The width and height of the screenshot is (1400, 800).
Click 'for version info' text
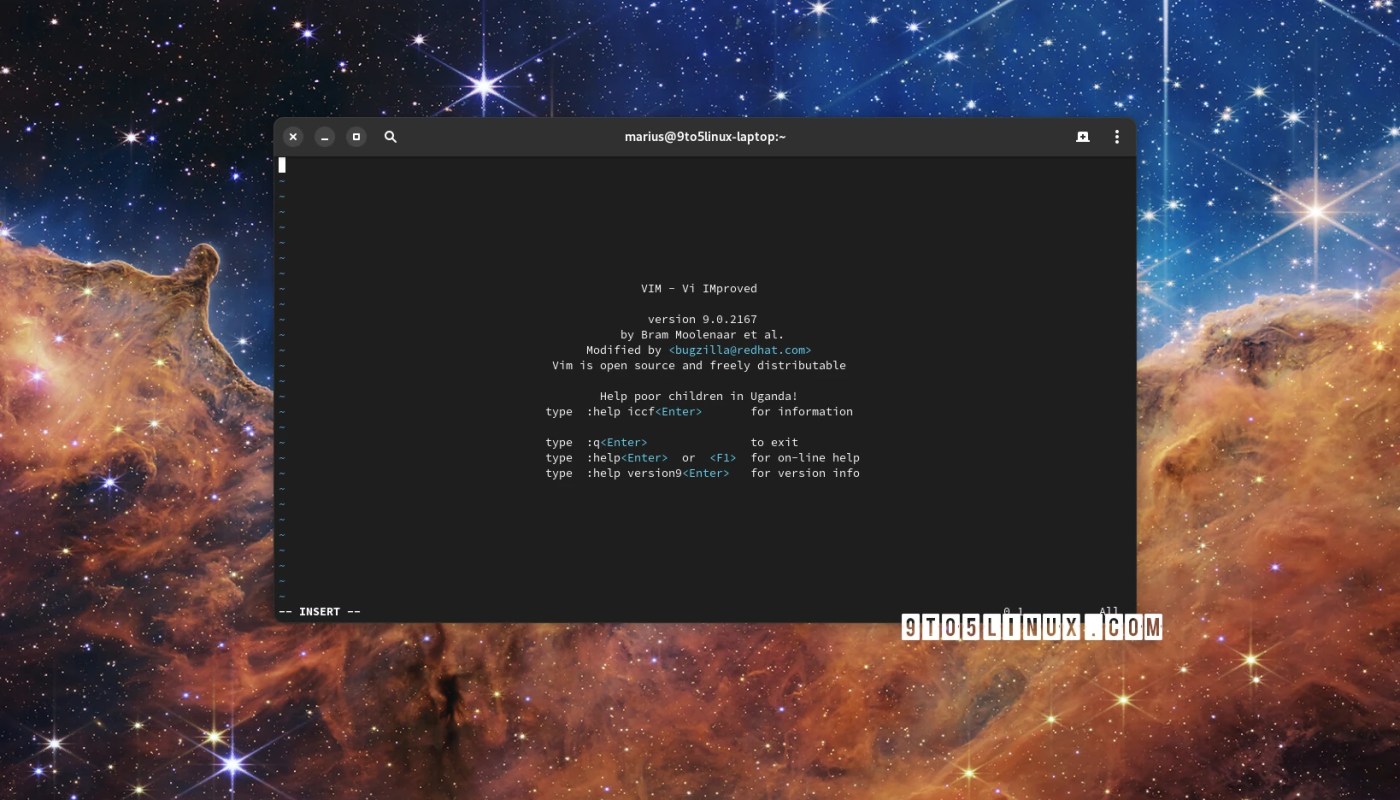click(x=805, y=473)
